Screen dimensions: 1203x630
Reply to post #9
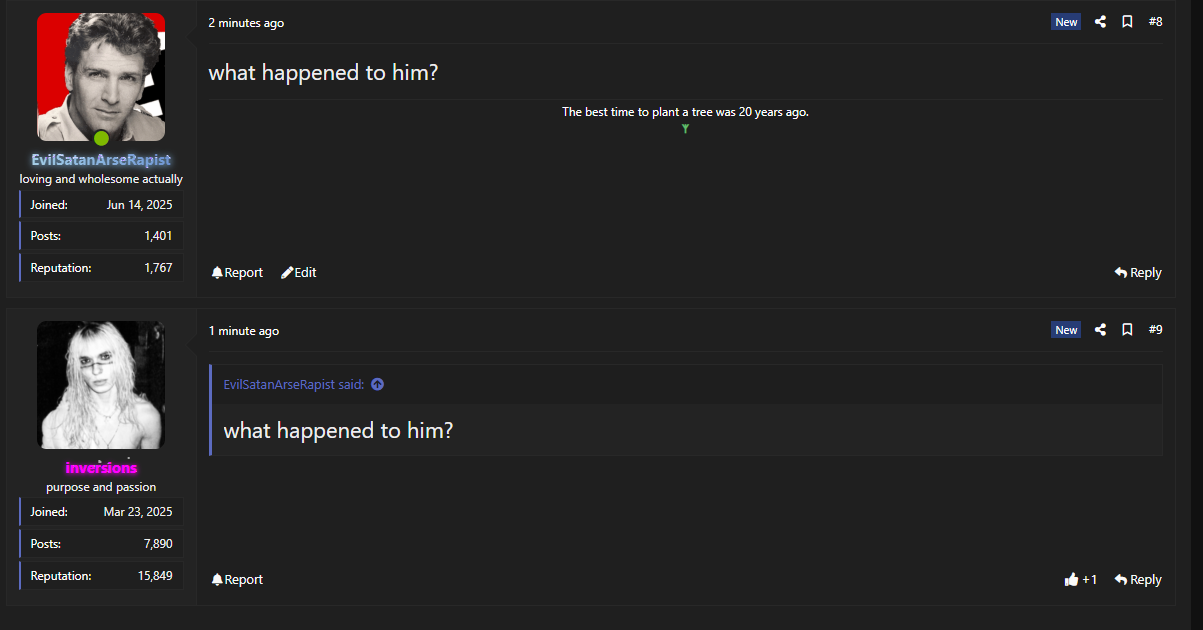(x=1138, y=580)
